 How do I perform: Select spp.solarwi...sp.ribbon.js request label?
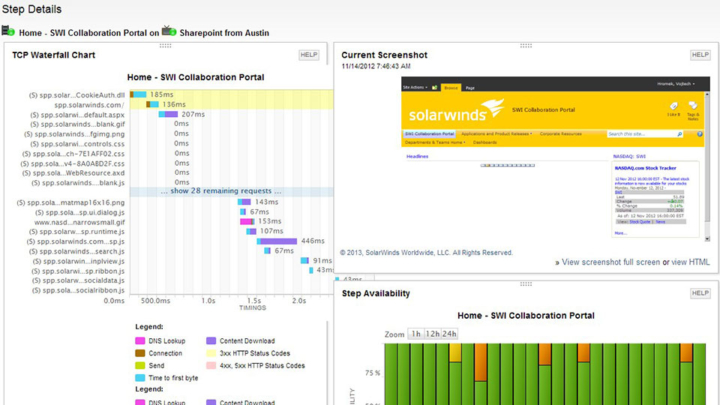pyautogui.click(x=79, y=271)
